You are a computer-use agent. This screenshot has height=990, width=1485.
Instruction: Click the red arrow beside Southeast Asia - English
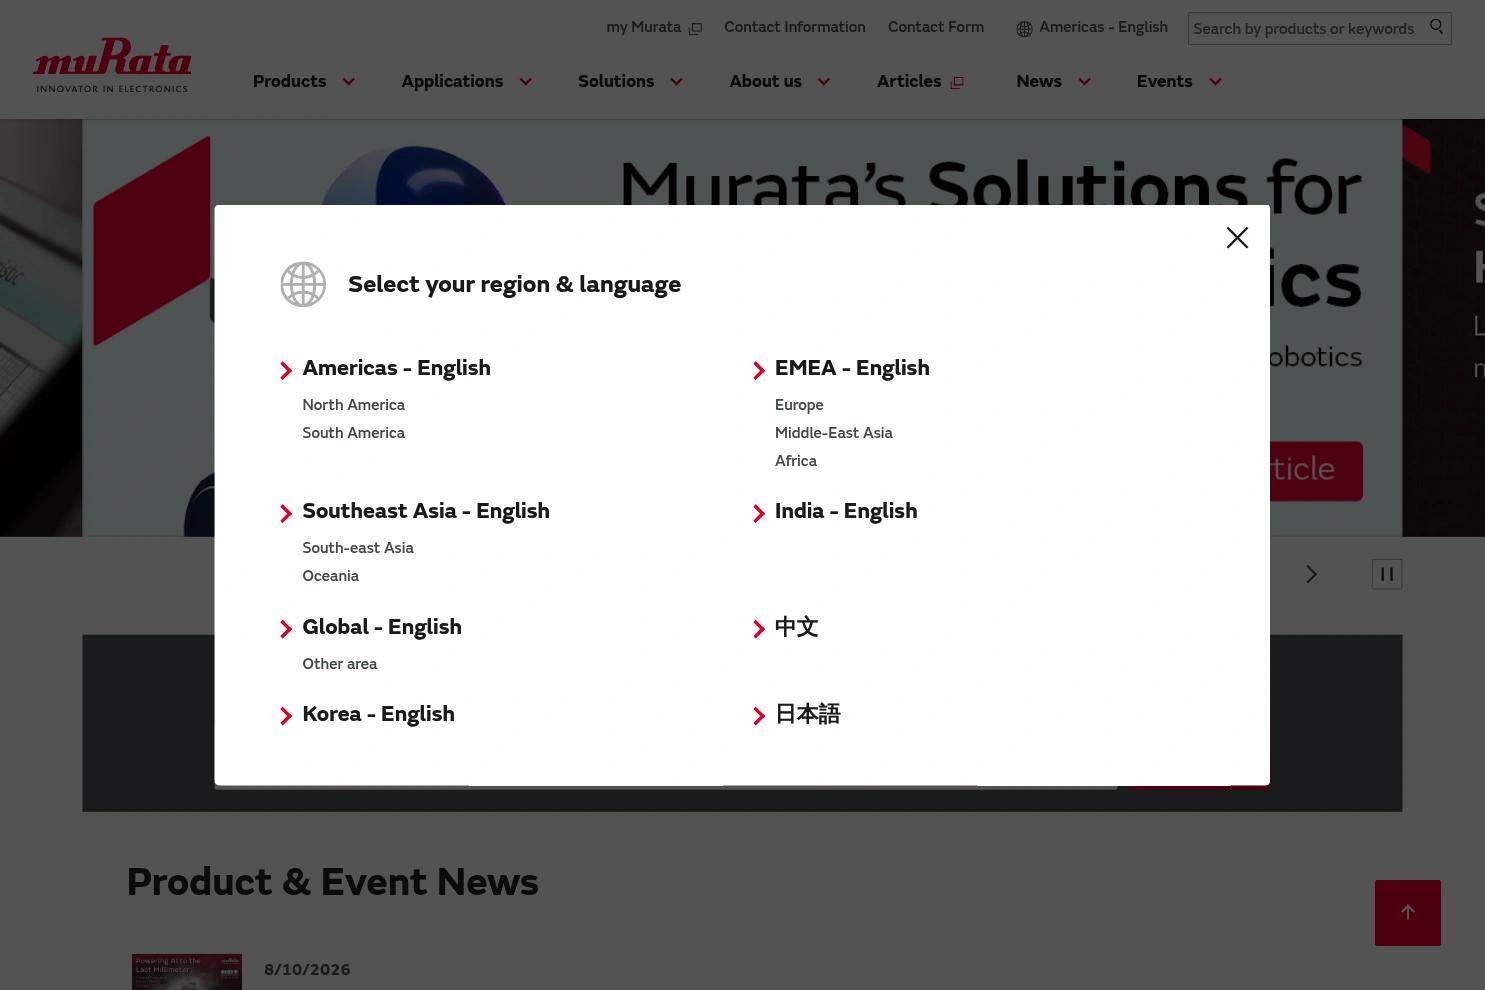(286, 514)
